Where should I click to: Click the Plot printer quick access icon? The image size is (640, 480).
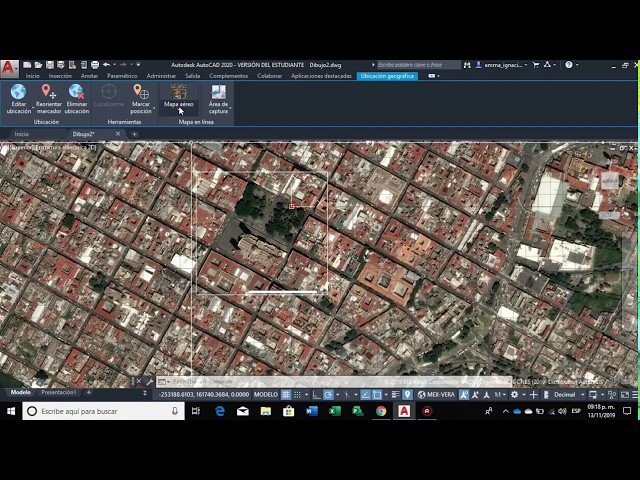[95, 65]
